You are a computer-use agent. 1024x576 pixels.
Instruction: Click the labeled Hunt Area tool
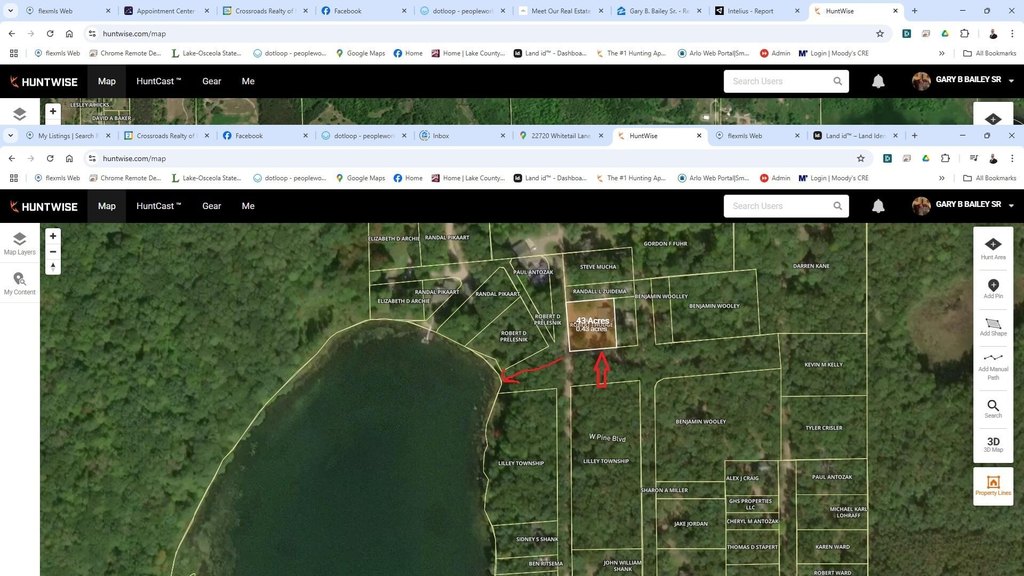coord(992,248)
